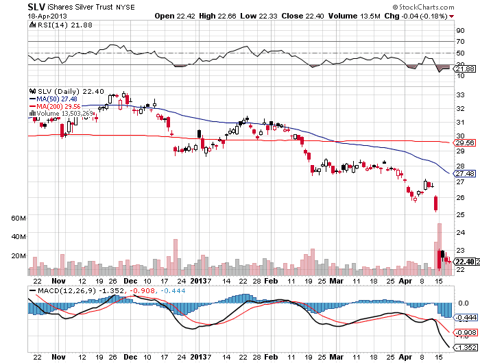Click the 18-Apr-2013 date label
This screenshot has height=363, width=480.
(x=47, y=16)
